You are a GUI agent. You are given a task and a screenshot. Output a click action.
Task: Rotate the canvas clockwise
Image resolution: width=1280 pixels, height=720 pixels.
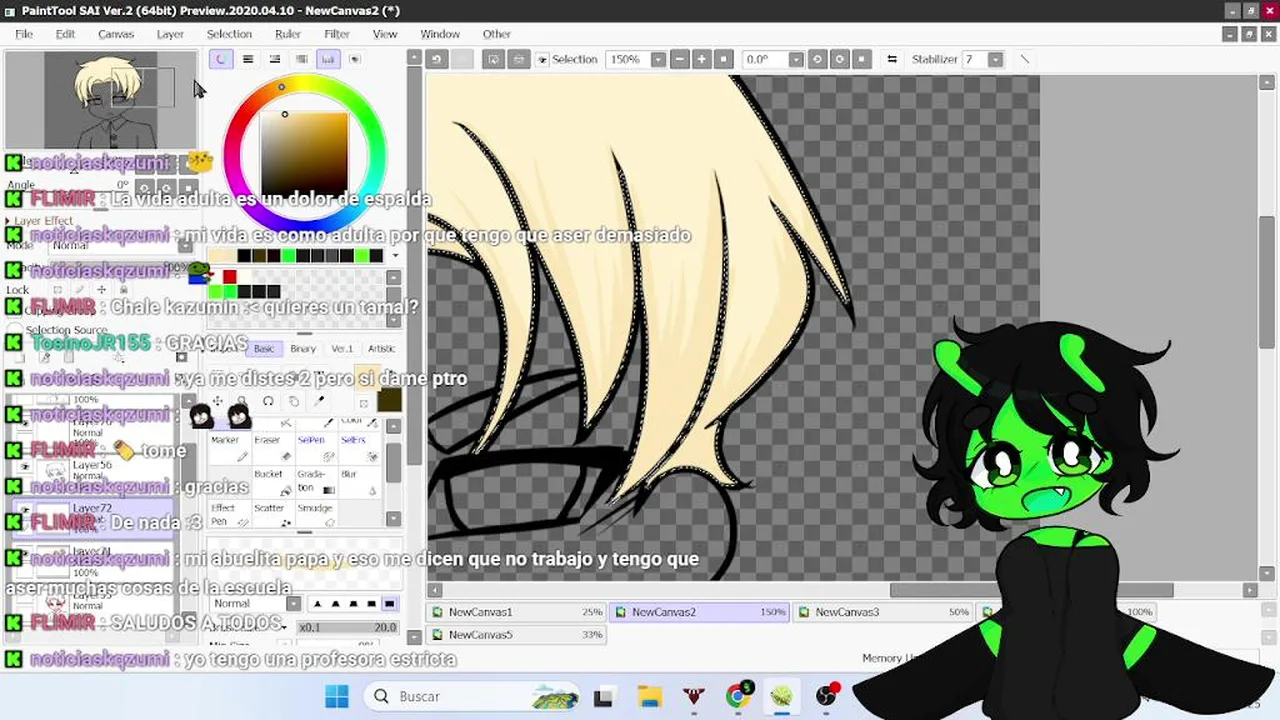pyautogui.click(x=839, y=59)
